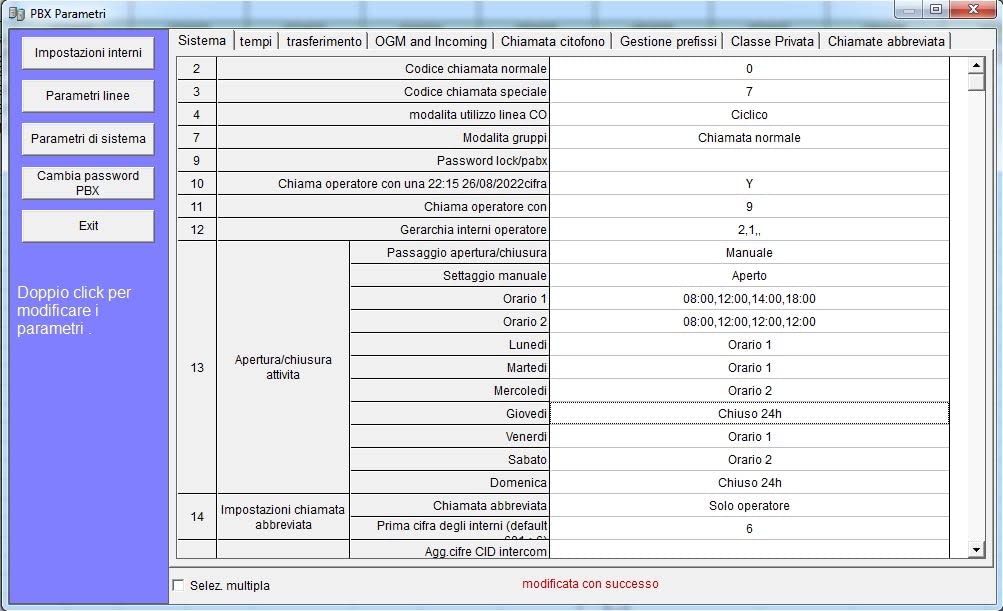
Task: Select Lunedi's Orario 1 value
Action: pyautogui.click(x=749, y=345)
